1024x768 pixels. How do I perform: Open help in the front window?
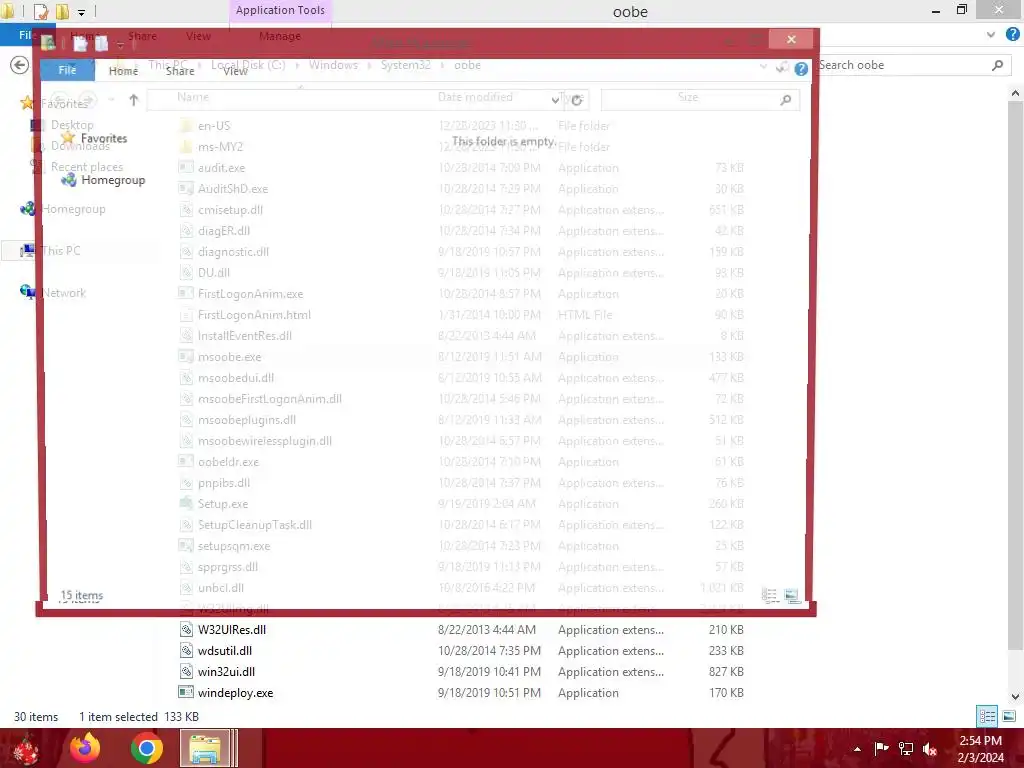(801, 69)
